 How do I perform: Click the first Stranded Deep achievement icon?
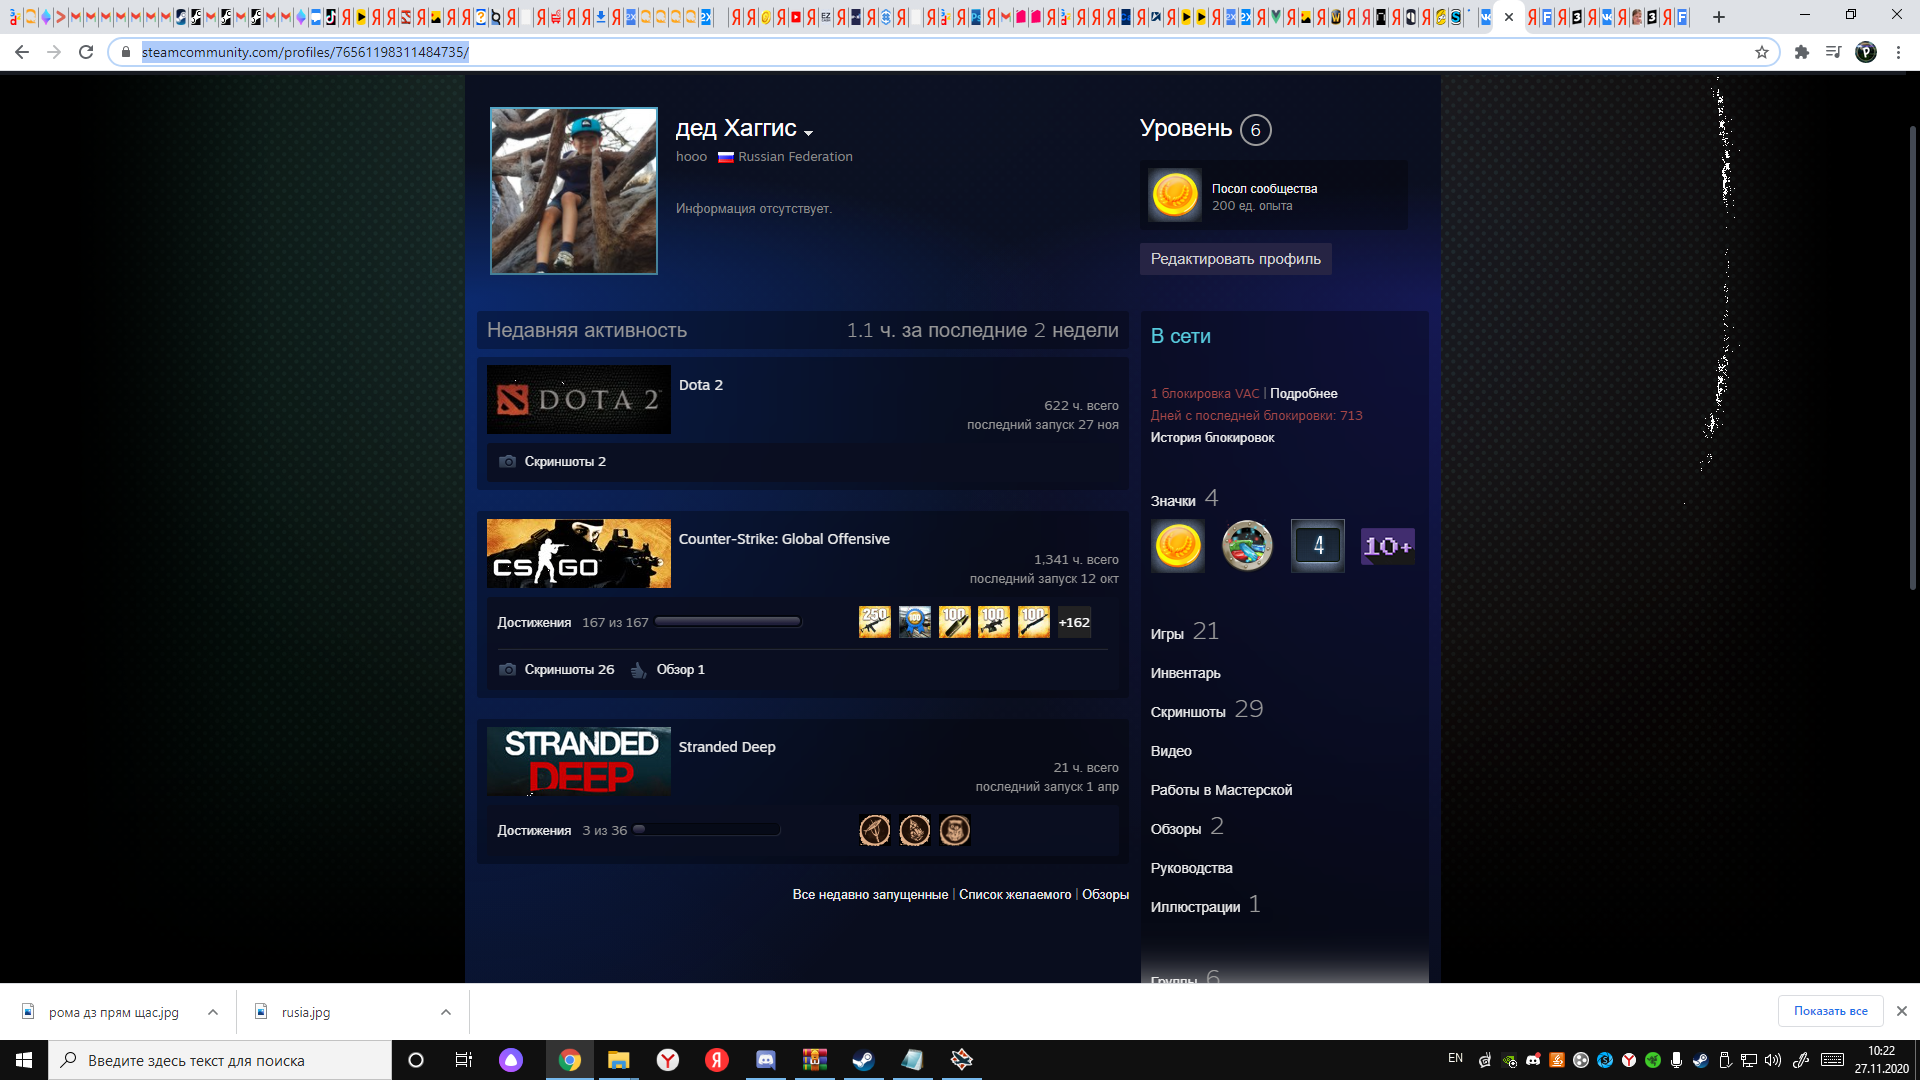click(x=874, y=830)
